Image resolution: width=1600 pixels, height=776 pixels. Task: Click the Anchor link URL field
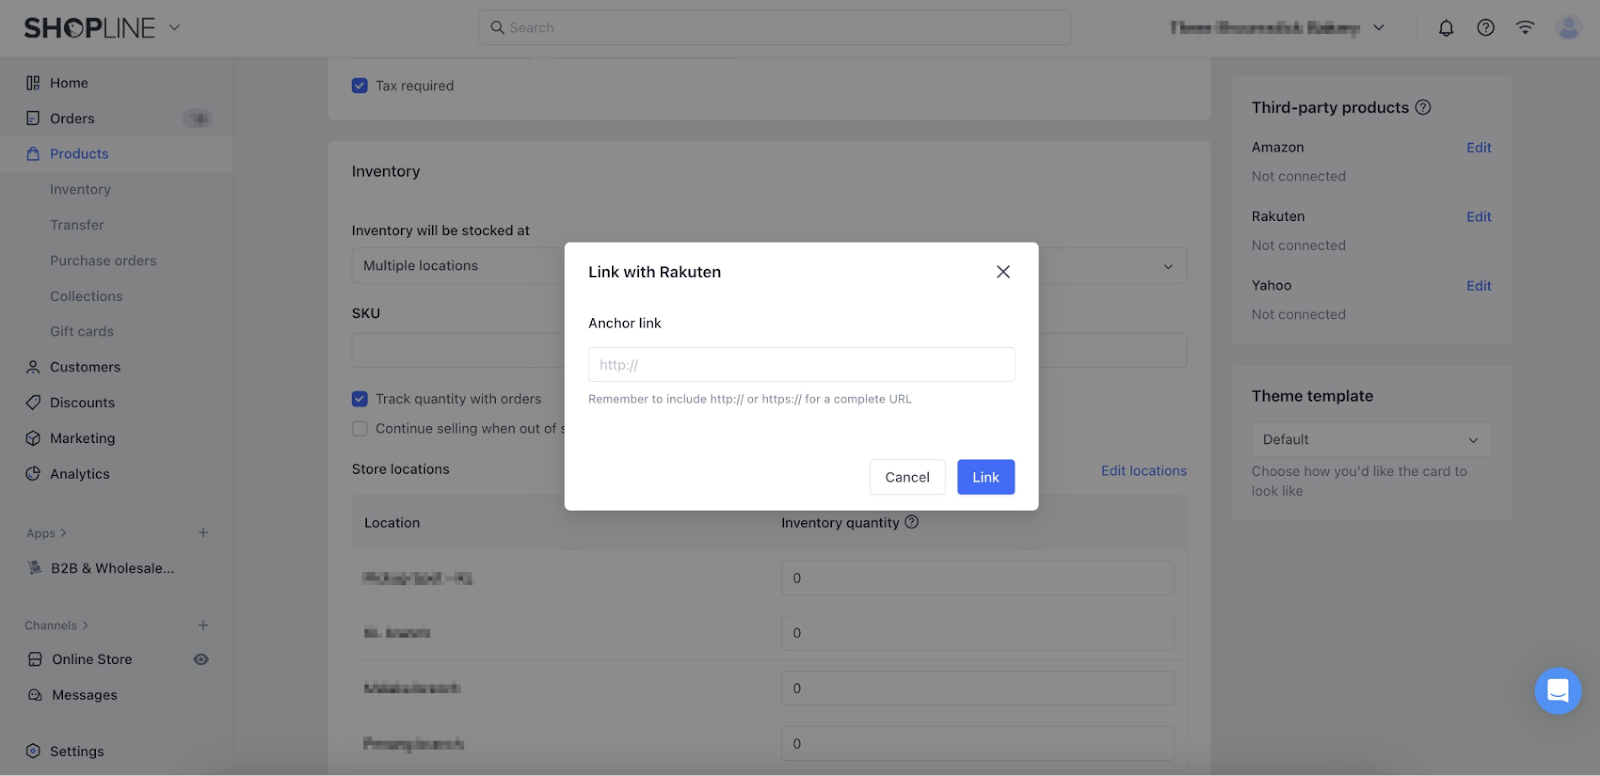pyautogui.click(x=801, y=365)
